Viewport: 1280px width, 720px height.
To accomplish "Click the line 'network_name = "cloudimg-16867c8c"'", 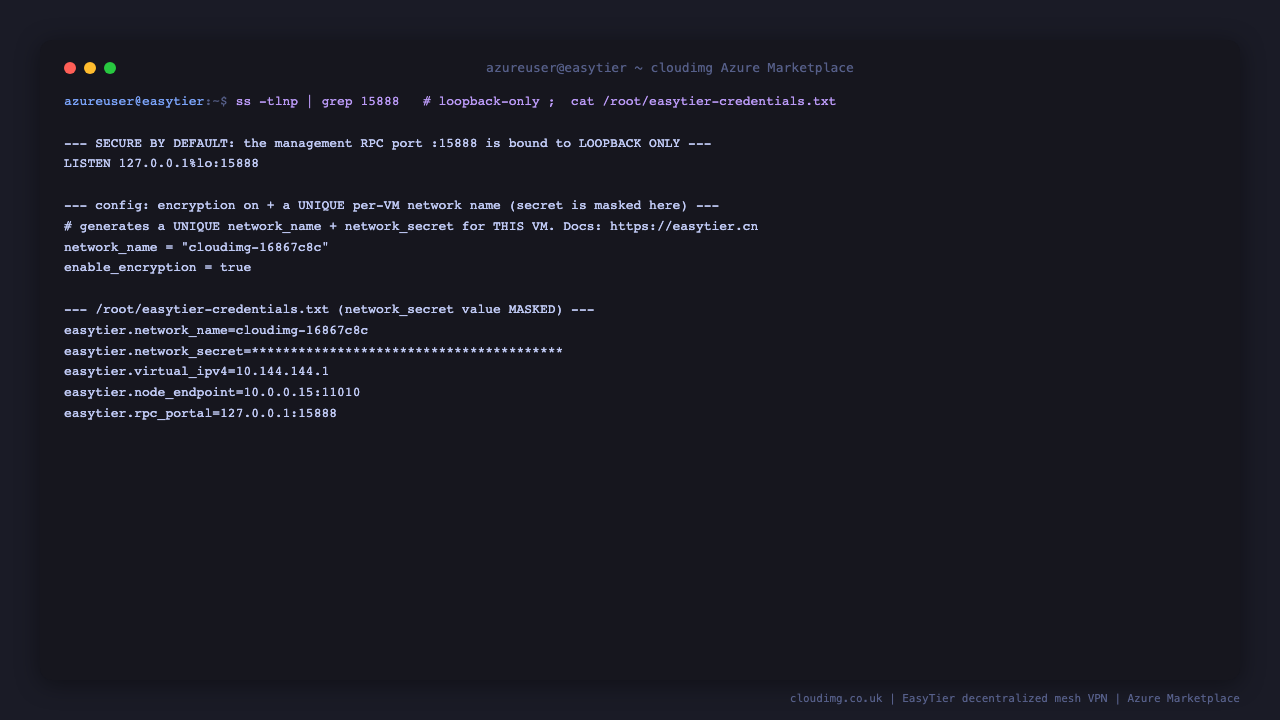I will (x=197, y=247).
